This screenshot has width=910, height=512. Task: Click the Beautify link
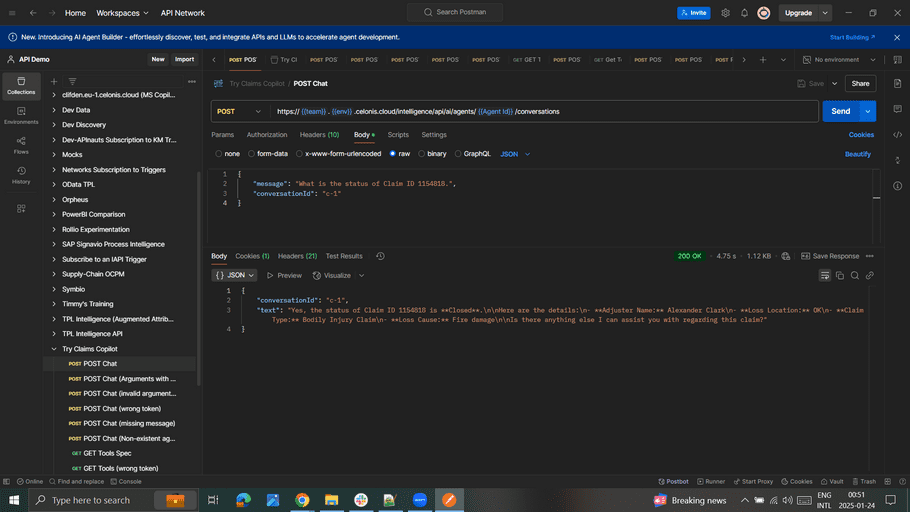click(x=857, y=154)
